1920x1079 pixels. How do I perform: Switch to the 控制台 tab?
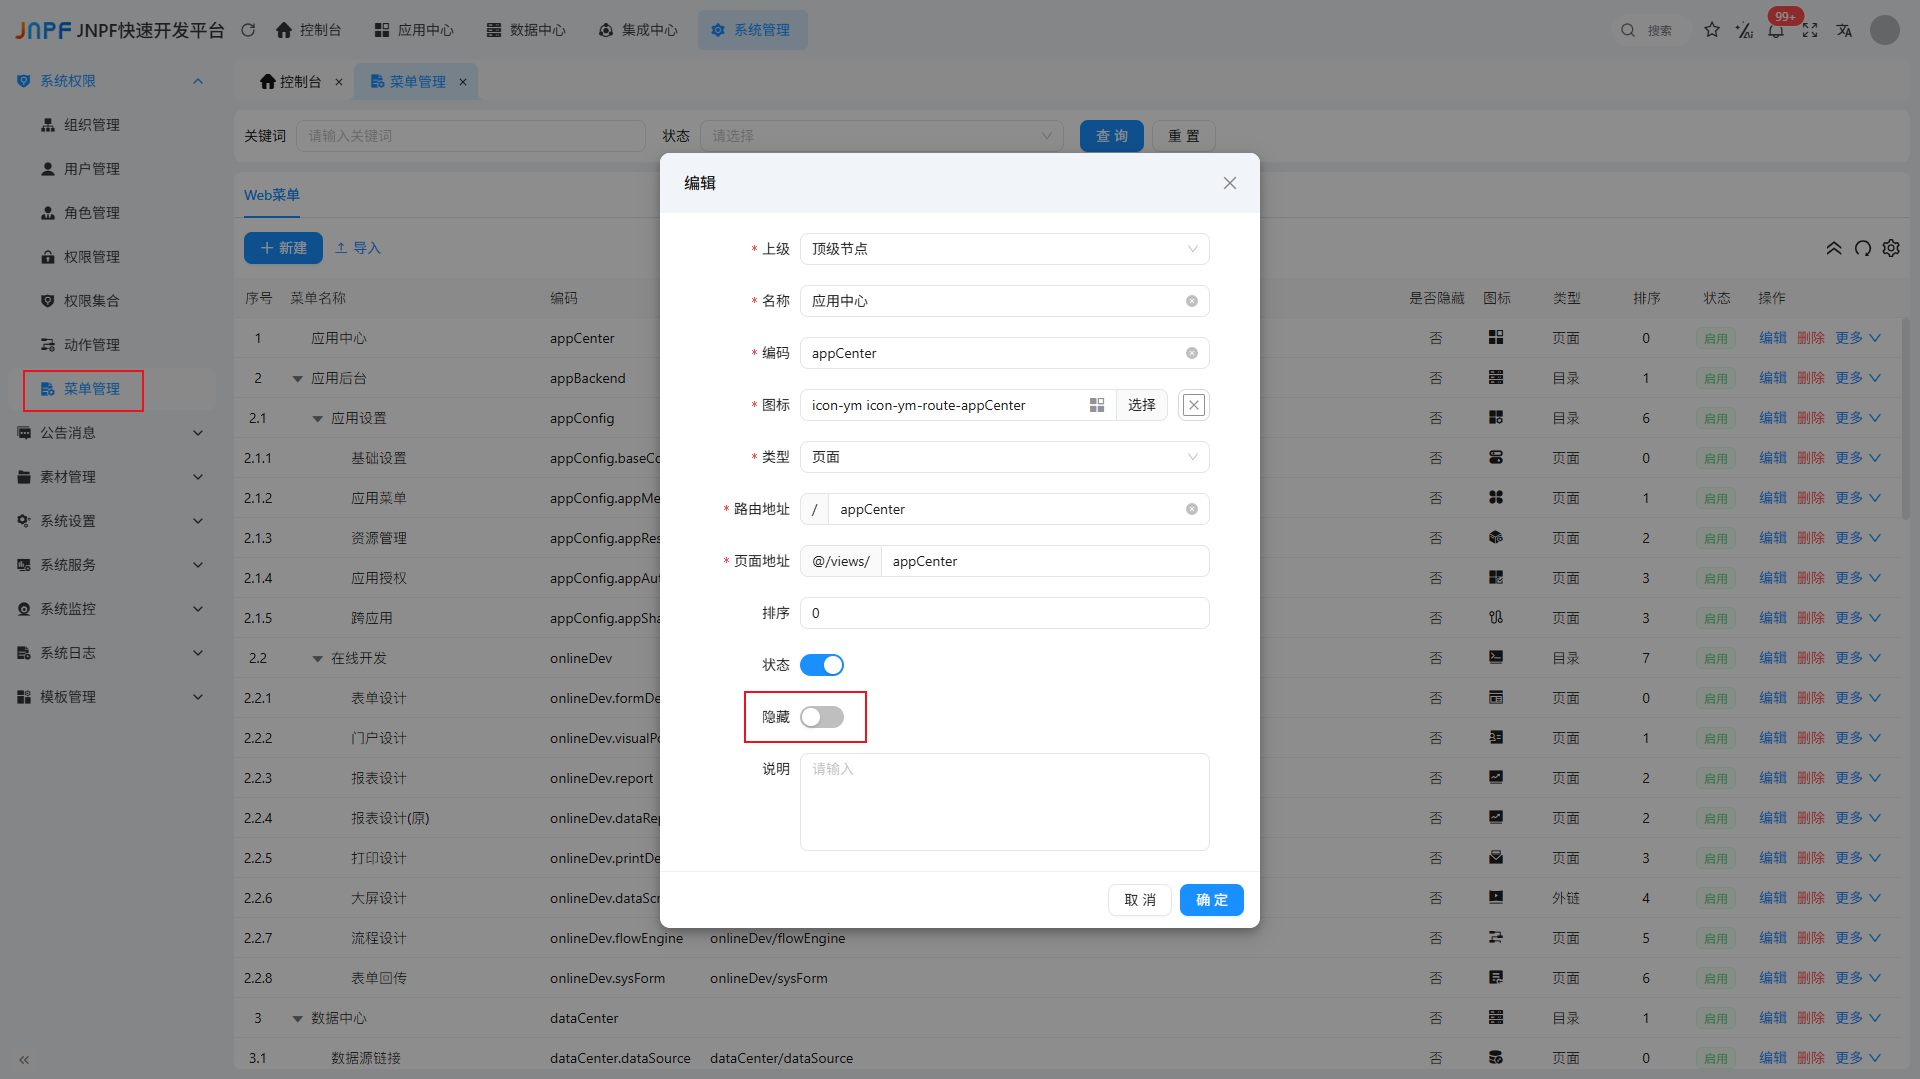tap(291, 82)
